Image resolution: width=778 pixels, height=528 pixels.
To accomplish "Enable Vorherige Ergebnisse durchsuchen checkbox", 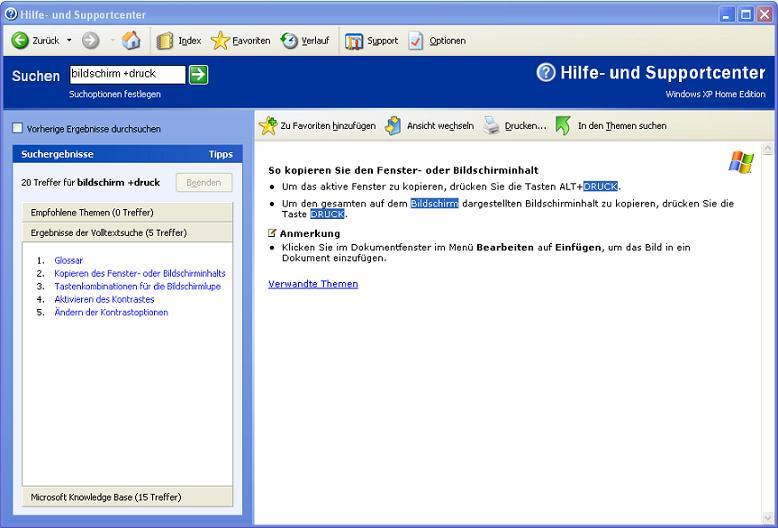I will 17,129.
